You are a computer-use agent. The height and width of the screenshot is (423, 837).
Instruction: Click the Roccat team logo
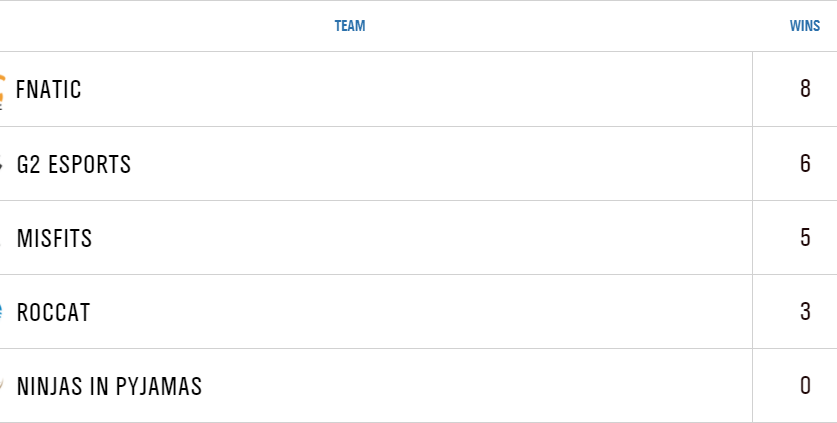(3, 312)
